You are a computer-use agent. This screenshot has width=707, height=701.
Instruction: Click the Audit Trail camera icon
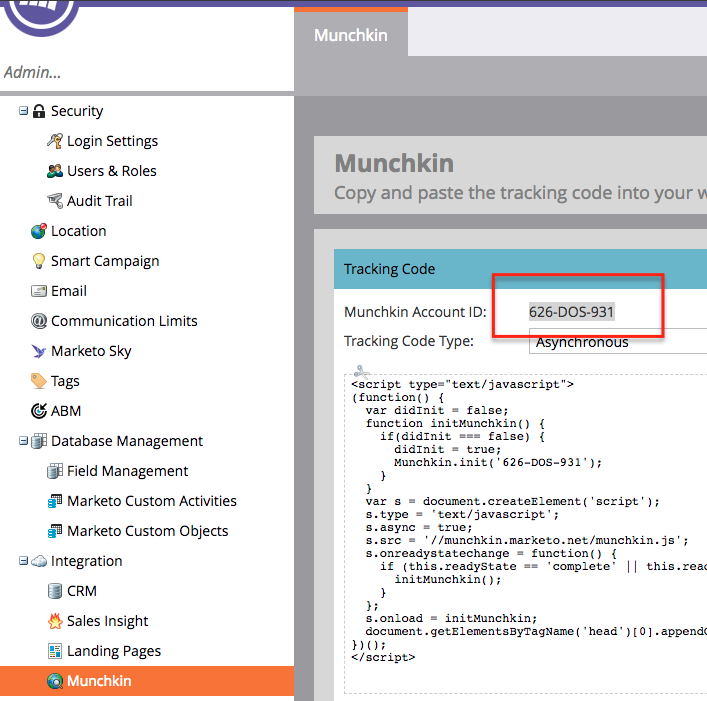click(x=55, y=201)
